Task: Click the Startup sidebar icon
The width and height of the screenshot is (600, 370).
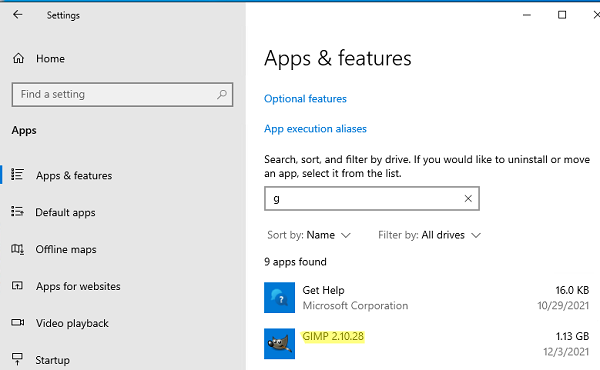Action: pos(17,359)
